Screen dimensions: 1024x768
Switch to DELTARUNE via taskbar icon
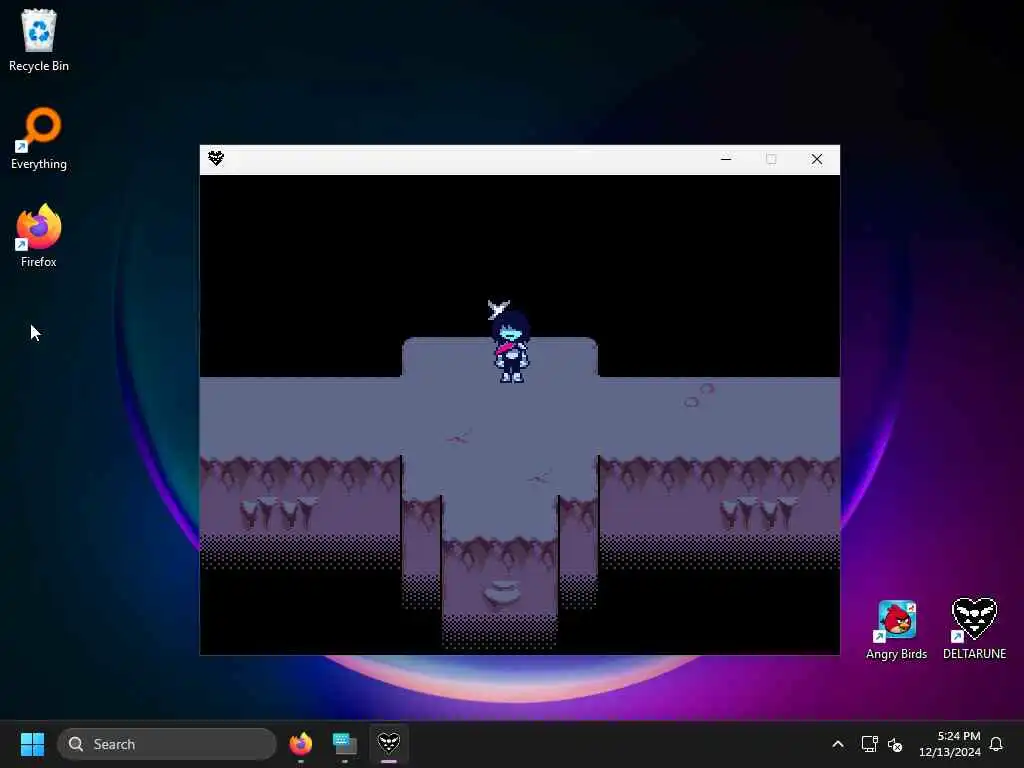pos(389,744)
